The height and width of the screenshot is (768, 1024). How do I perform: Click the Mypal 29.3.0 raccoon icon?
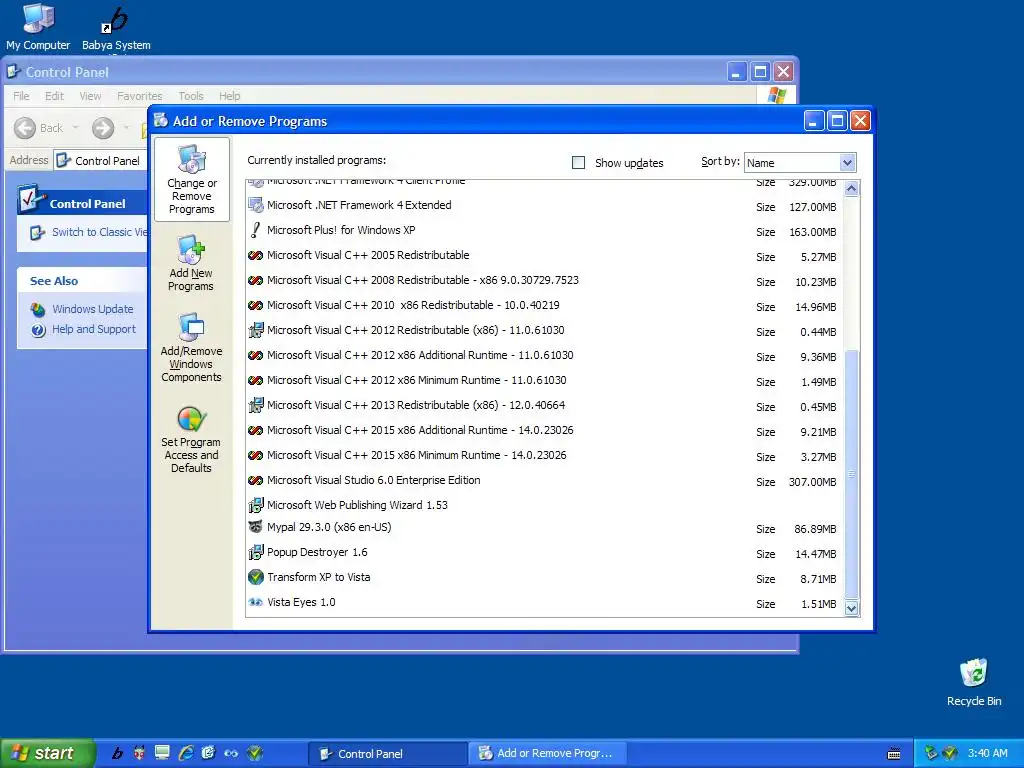click(x=255, y=527)
